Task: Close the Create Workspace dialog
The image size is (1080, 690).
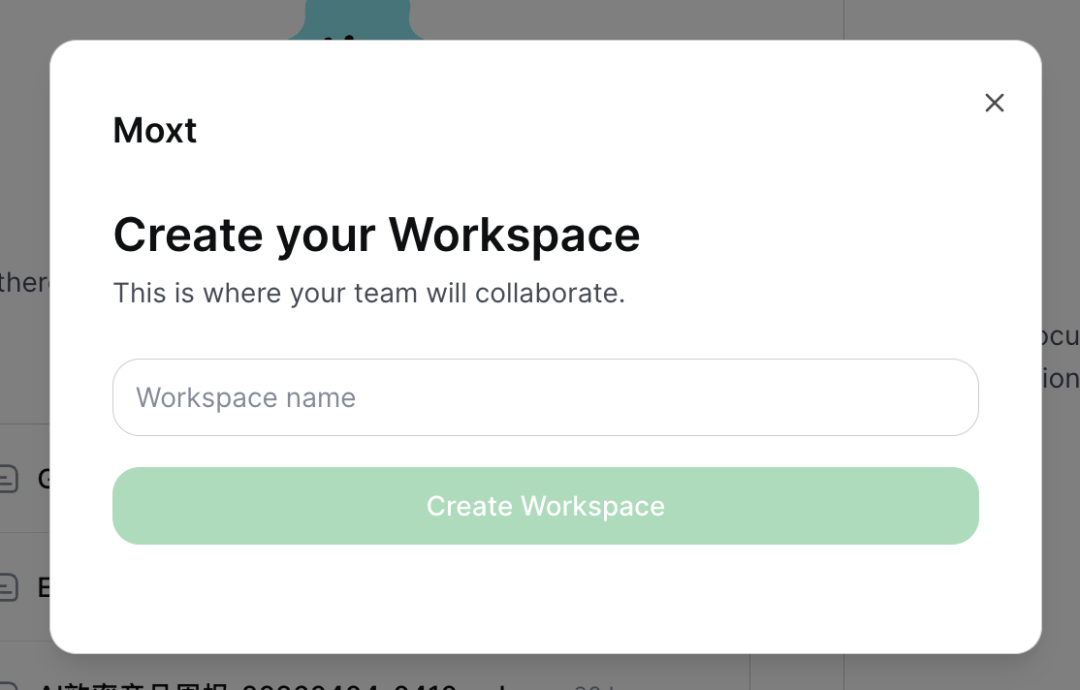Action: 994,103
